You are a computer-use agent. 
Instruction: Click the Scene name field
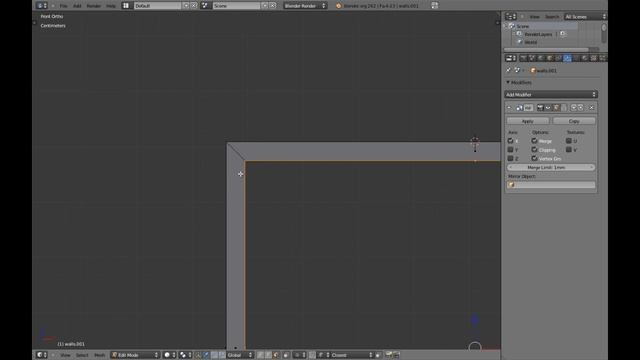[236, 6]
